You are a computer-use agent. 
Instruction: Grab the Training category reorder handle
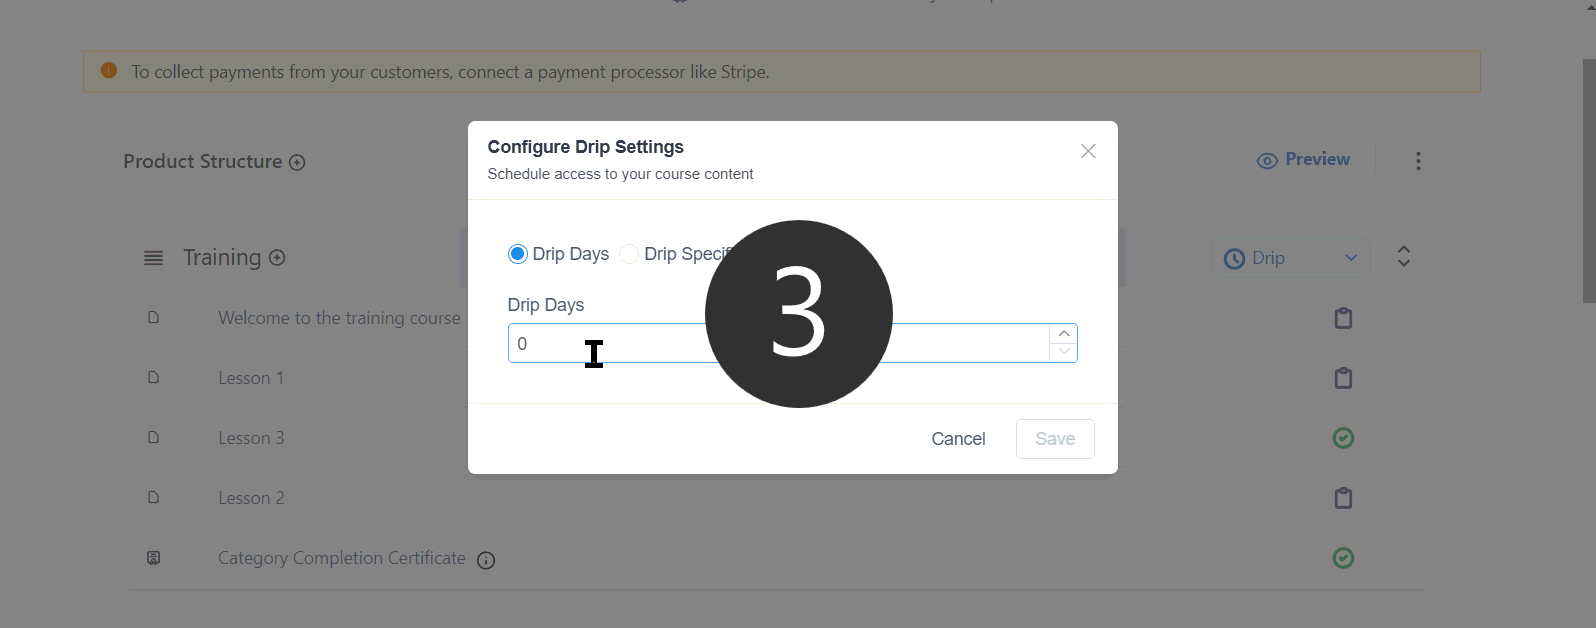pos(153,258)
